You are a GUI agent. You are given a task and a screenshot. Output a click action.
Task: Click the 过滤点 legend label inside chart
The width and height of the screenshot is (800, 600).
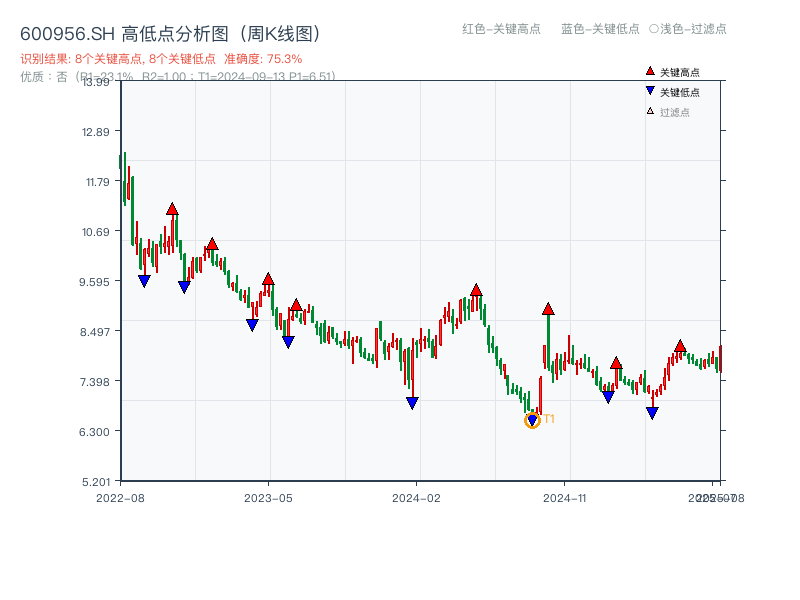tap(674, 112)
